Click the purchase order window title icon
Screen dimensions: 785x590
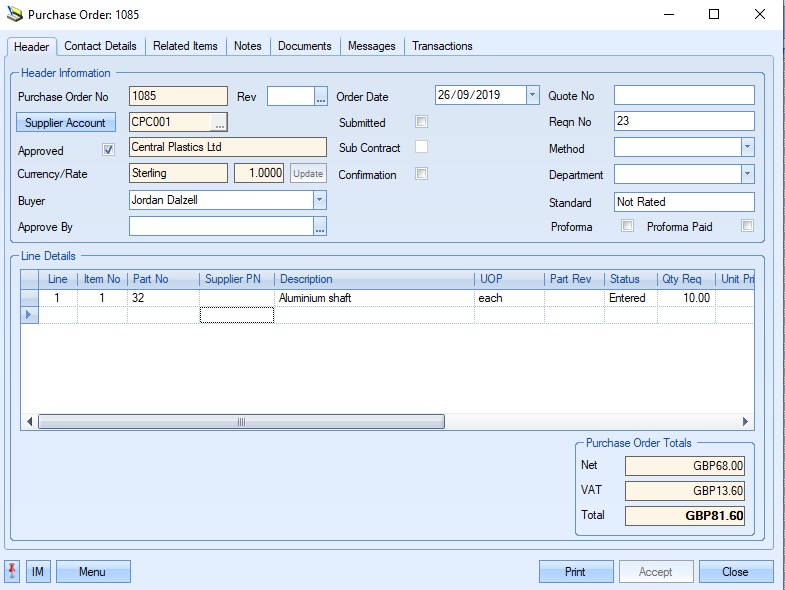pos(14,15)
